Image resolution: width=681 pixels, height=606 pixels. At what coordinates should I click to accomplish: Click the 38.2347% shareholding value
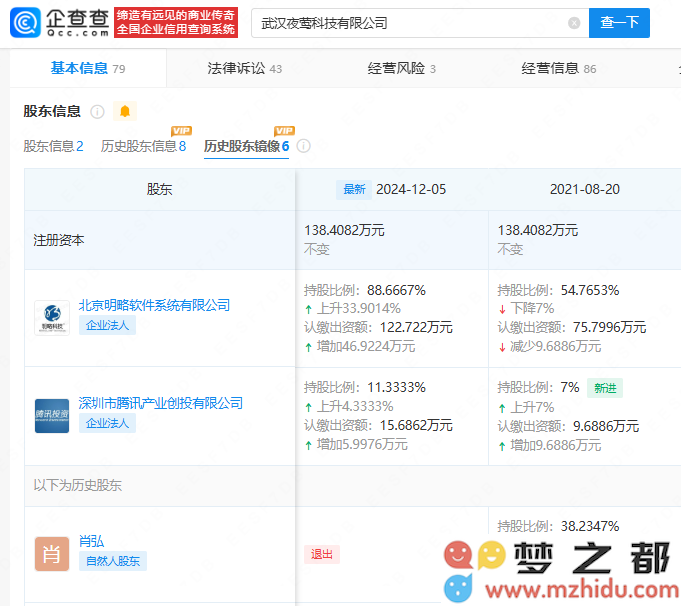pyautogui.click(x=590, y=526)
